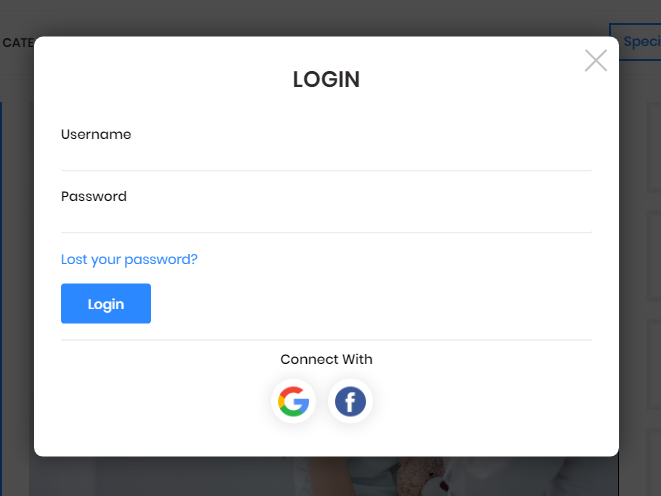Image resolution: width=661 pixels, height=496 pixels.
Task: Select the partially hidden Speci button
Action: coord(637,42)
